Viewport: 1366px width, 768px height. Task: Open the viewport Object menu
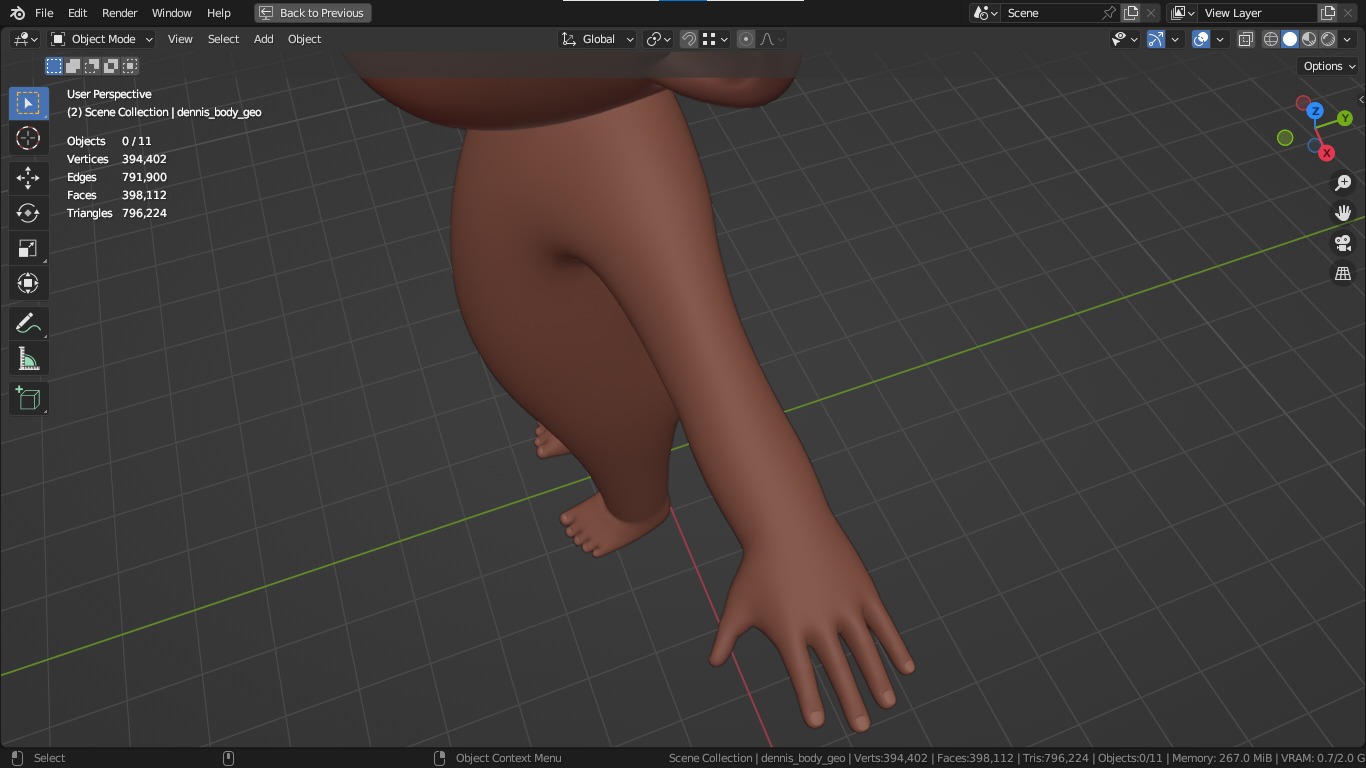pos(304,39)
